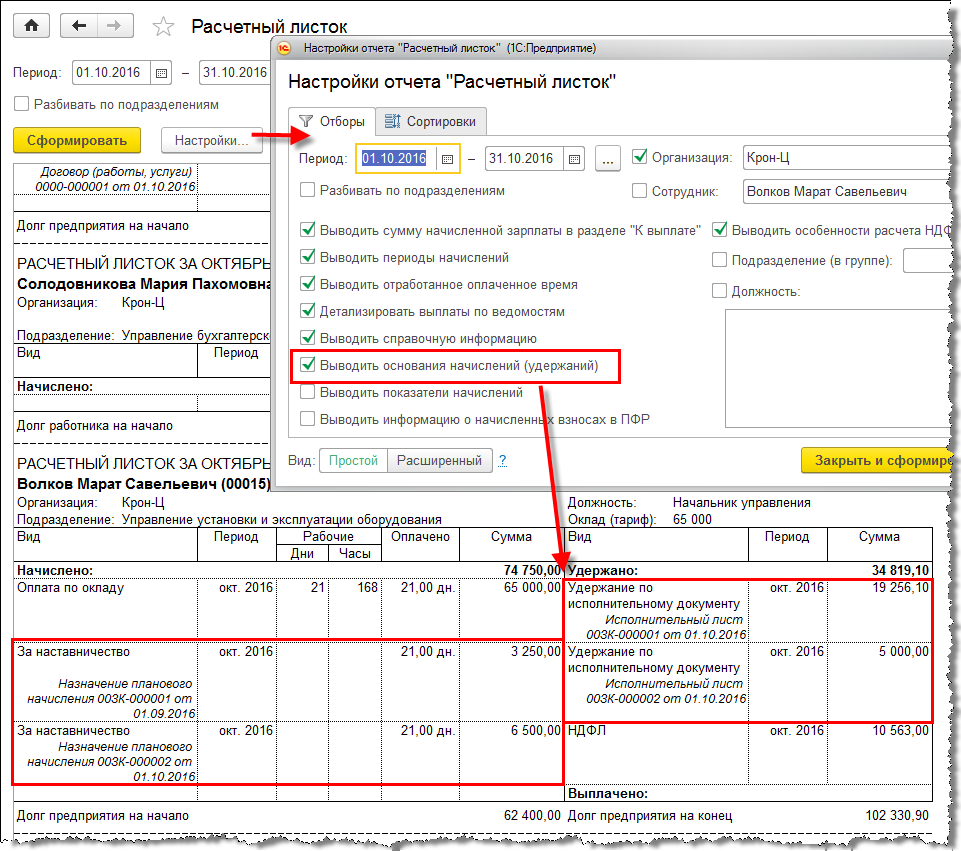Select closing debt value 102 330,90
The width and height of the screenshot is (961, 851).
coord(897,815)
